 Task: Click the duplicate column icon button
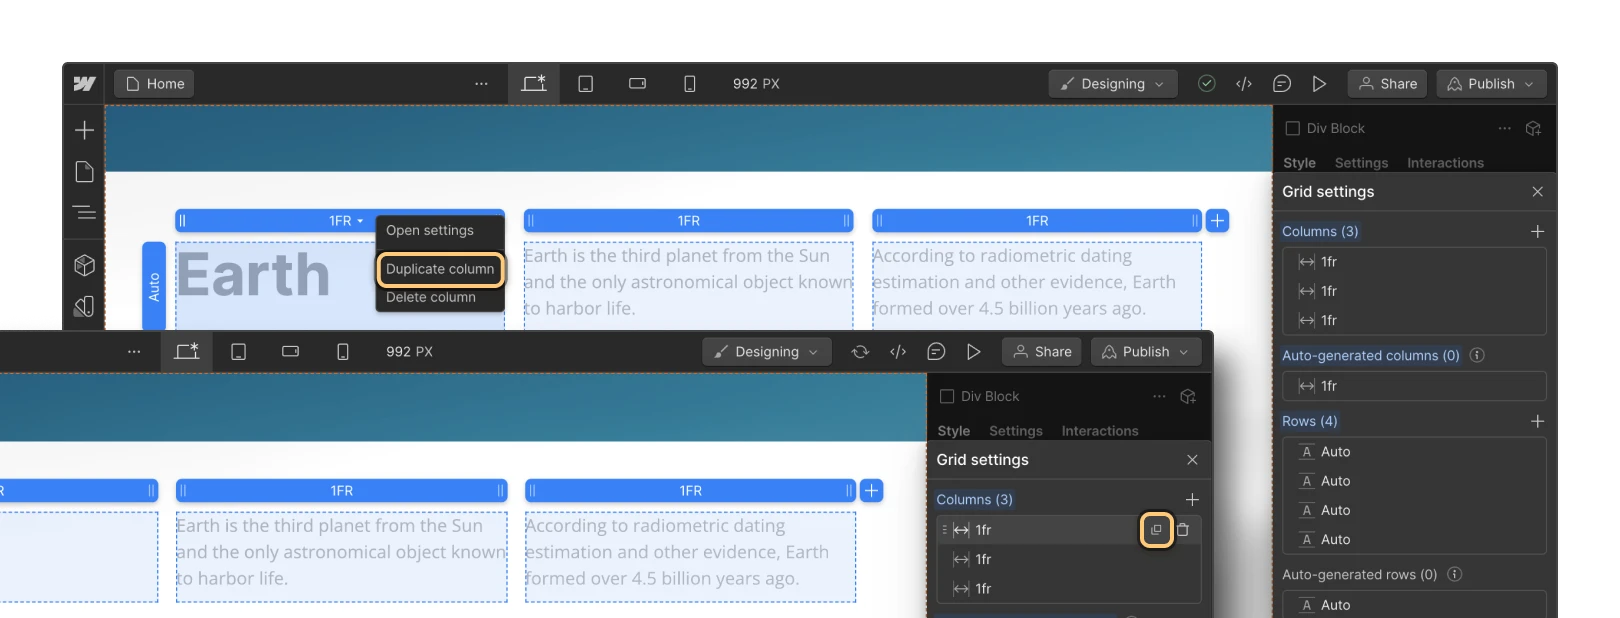1156,530
